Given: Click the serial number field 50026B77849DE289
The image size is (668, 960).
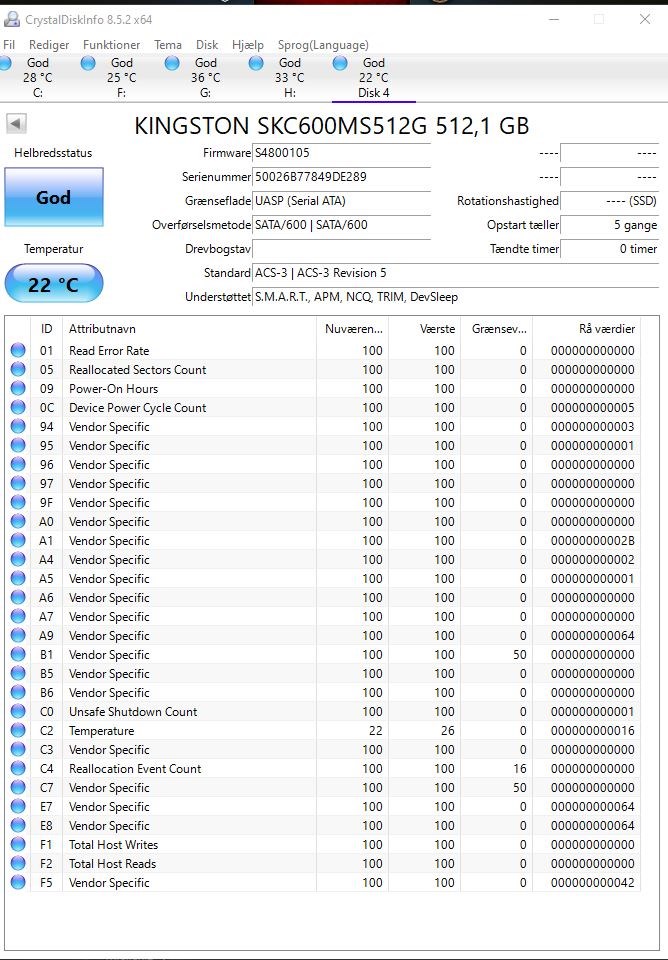Looking at the screenshot, I should (342, 177).
